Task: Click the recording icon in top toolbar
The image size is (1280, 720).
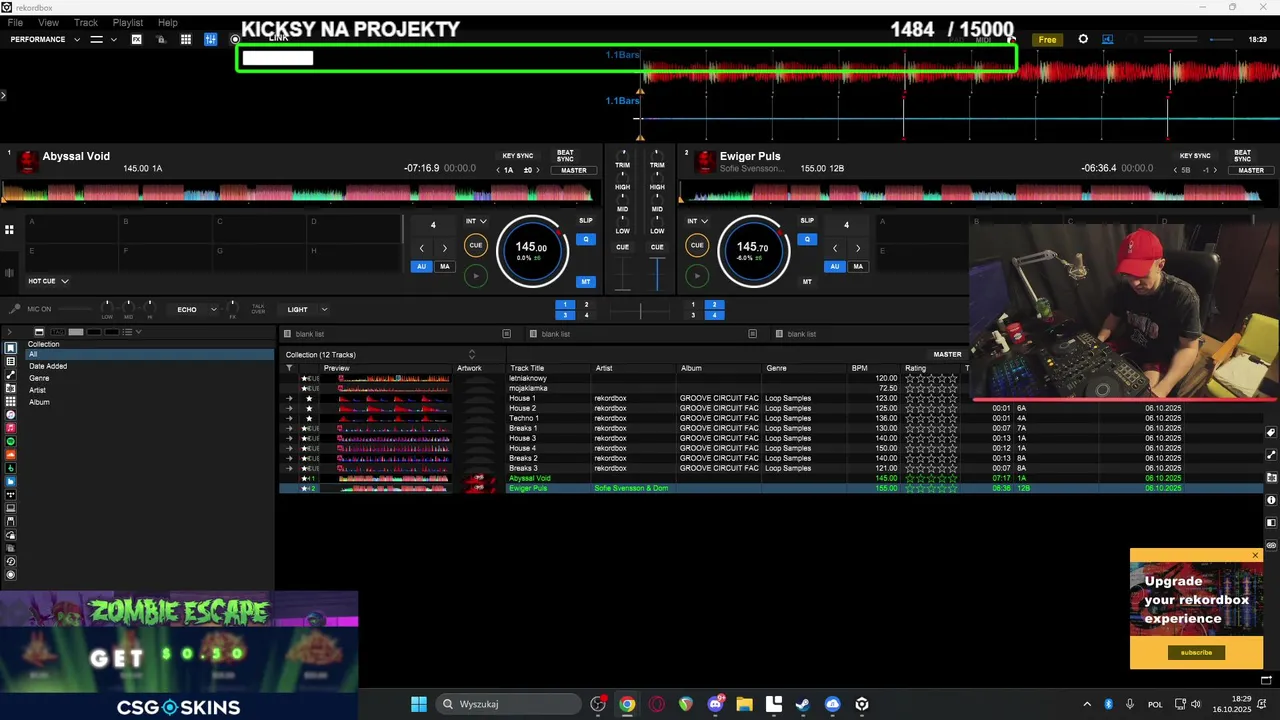Action: (x=235, y=40)
